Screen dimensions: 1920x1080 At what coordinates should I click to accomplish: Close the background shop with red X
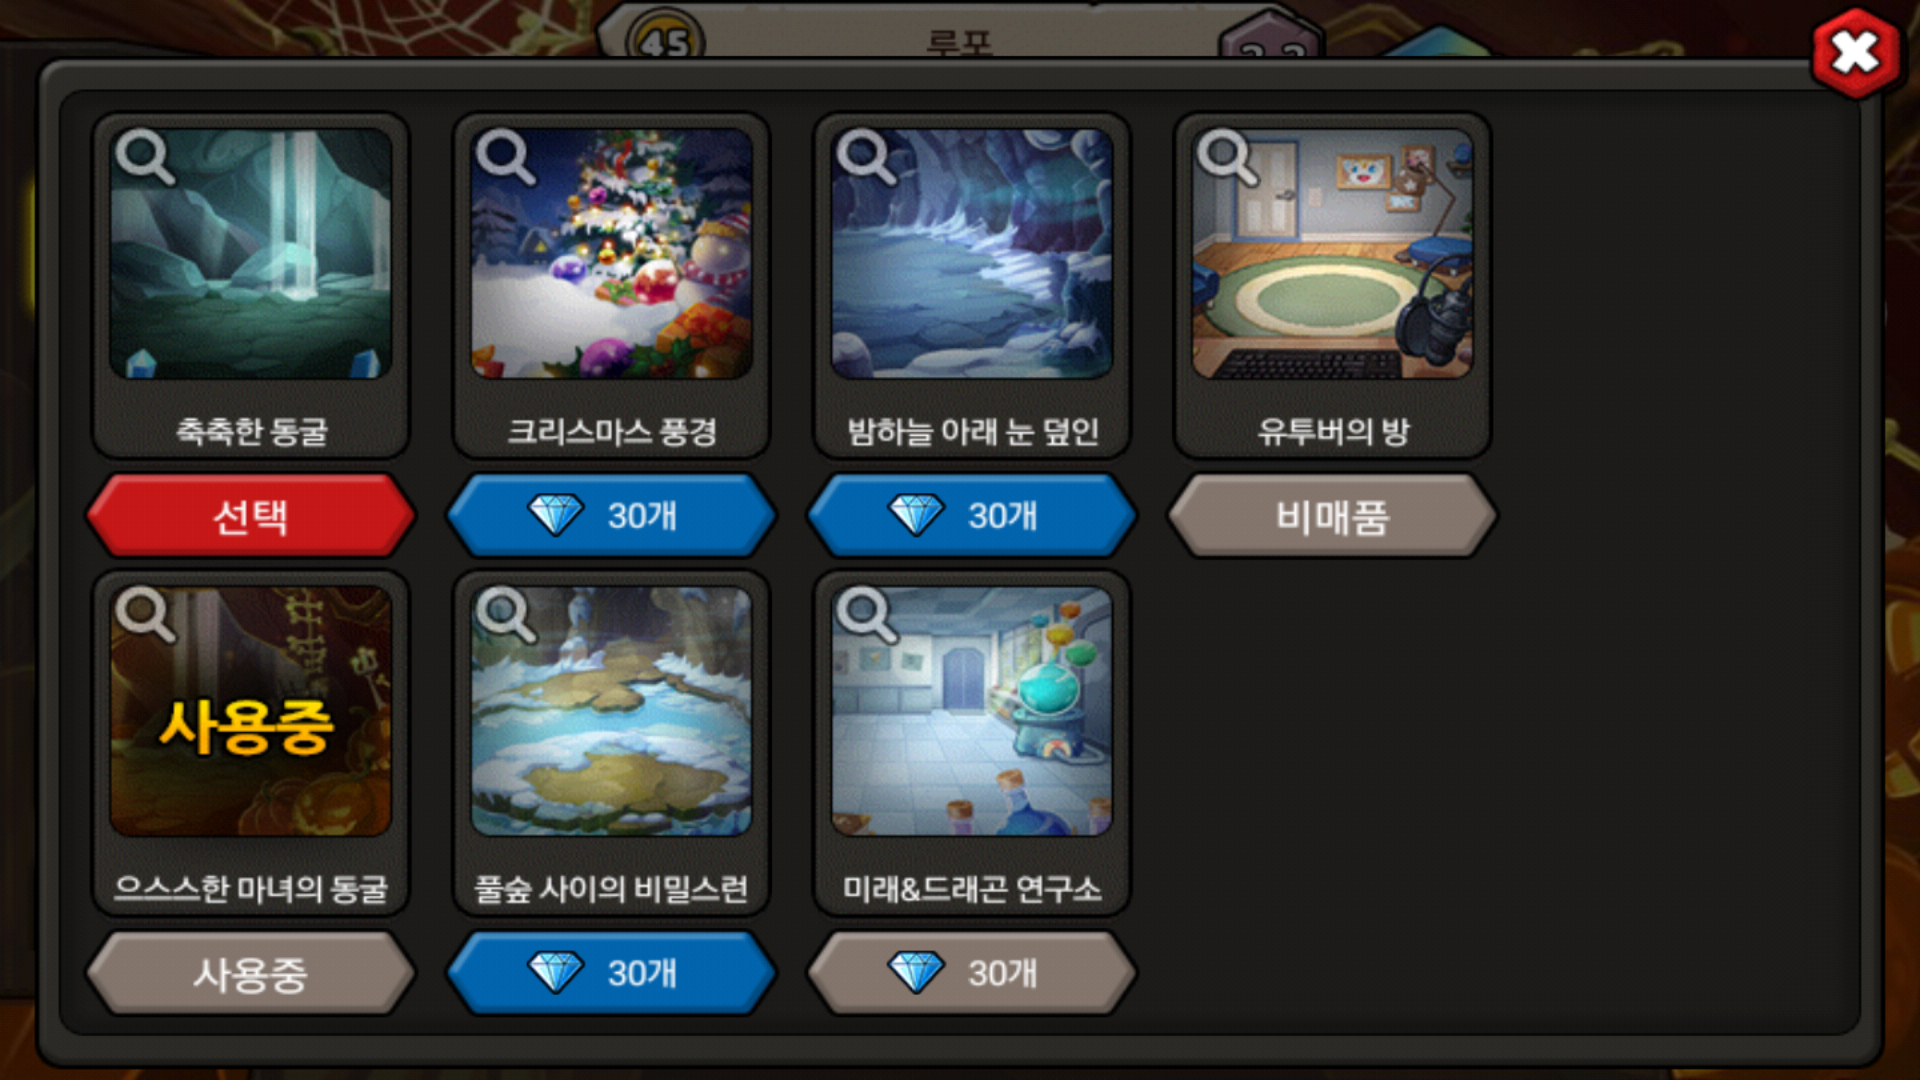click(1856, 53)
